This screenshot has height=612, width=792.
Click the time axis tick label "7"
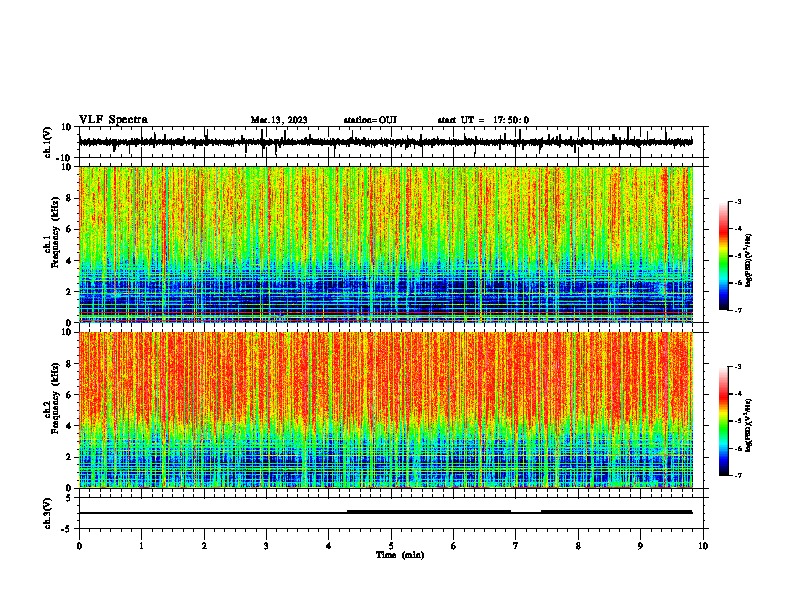pos(516,546)
